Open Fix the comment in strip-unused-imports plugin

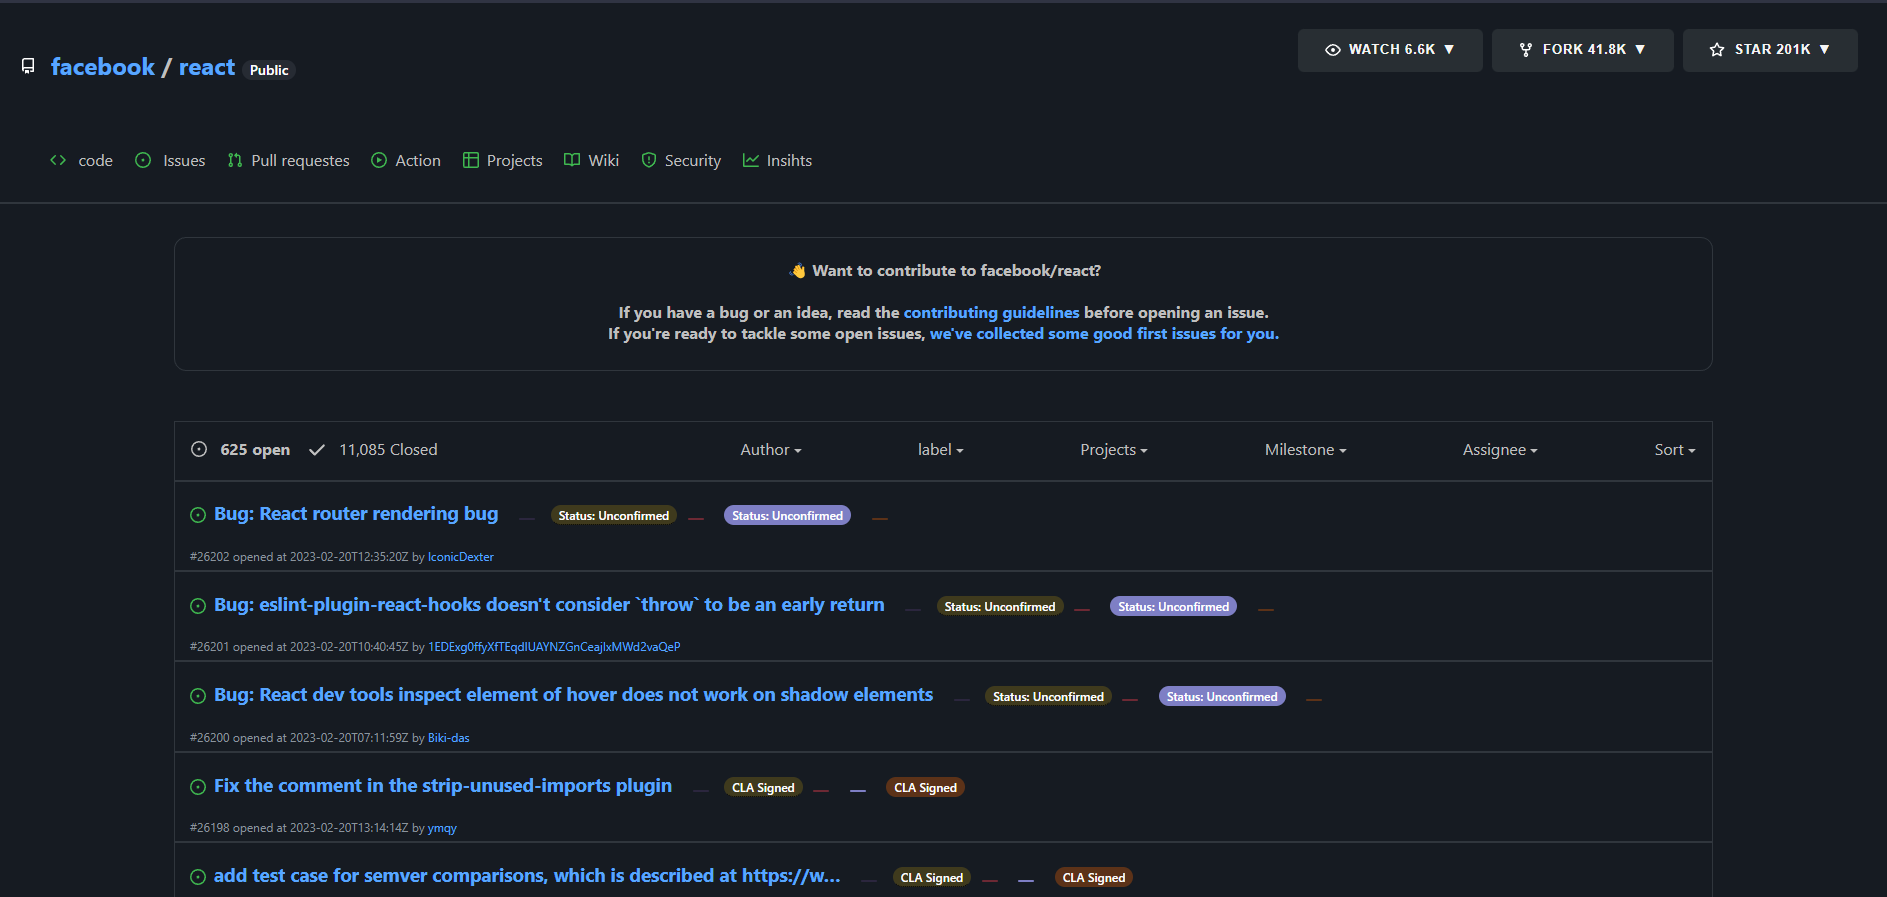(x=443, y=786)
